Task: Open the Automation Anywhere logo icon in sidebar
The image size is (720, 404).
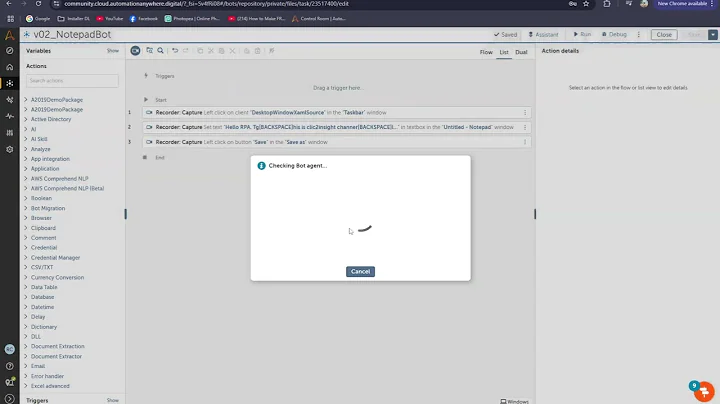Action: pos(9,35)
